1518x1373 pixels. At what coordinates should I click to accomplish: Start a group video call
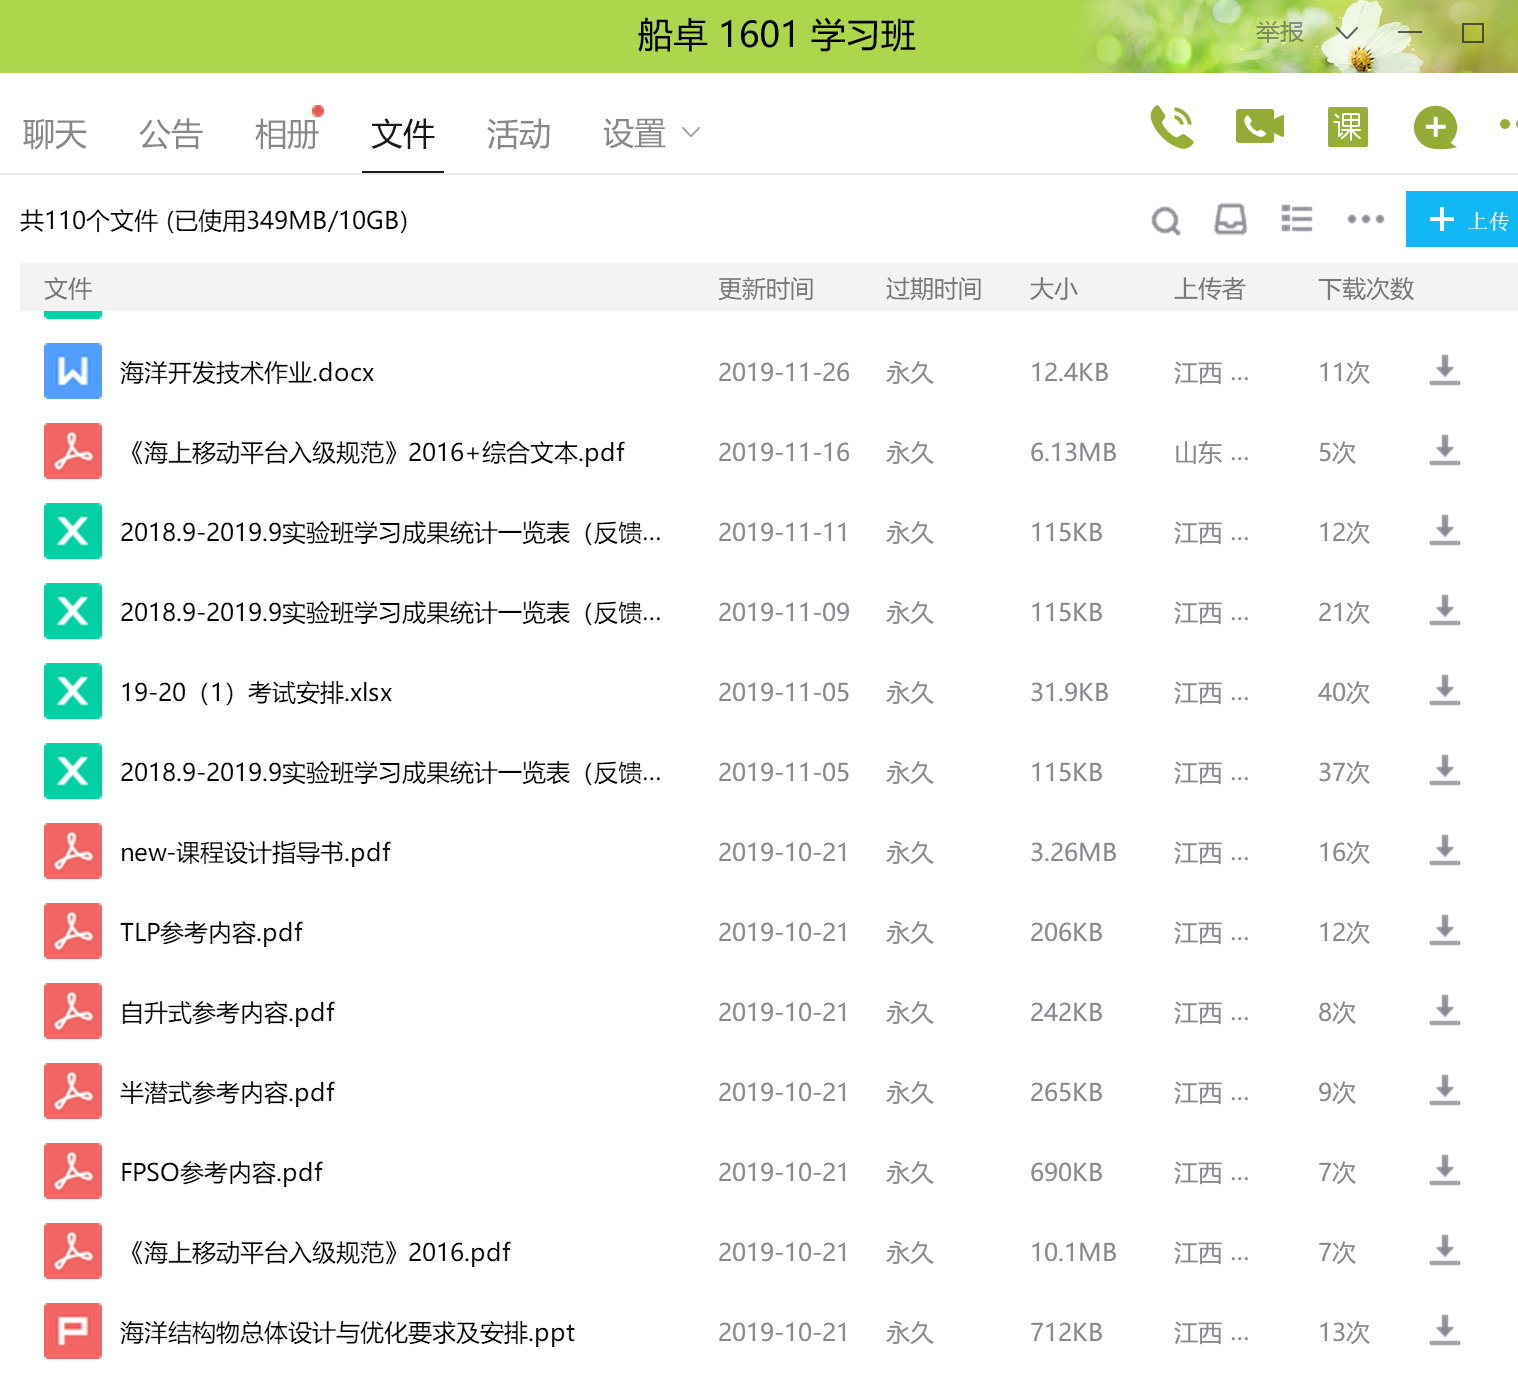tap(1259, 127)
